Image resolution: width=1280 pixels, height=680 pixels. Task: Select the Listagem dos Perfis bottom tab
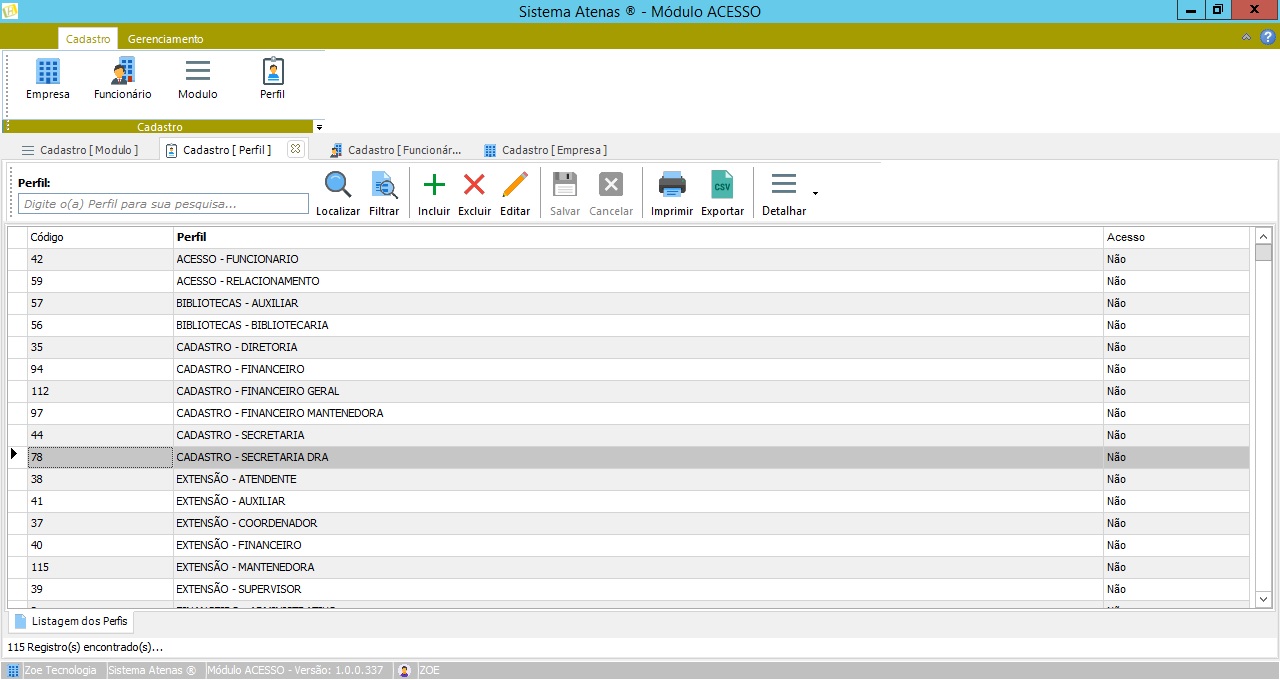[x=69, y=621]
